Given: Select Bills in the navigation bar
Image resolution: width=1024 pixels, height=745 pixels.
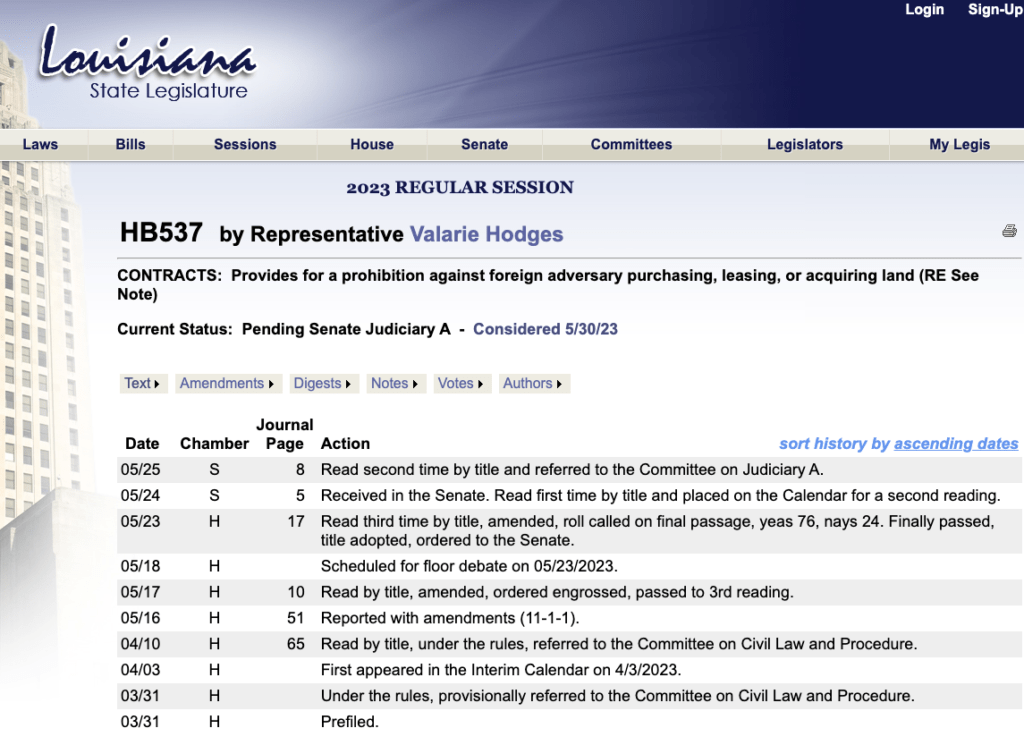Looking at the screenshot, I should click(x=130, y=144).
